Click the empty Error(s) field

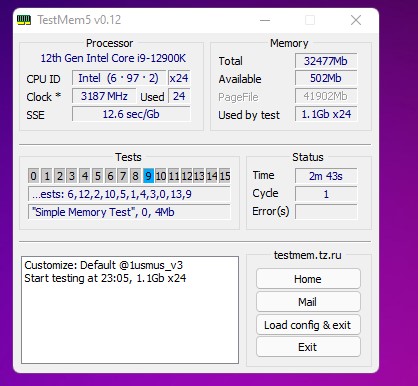(x=326, y=212)
